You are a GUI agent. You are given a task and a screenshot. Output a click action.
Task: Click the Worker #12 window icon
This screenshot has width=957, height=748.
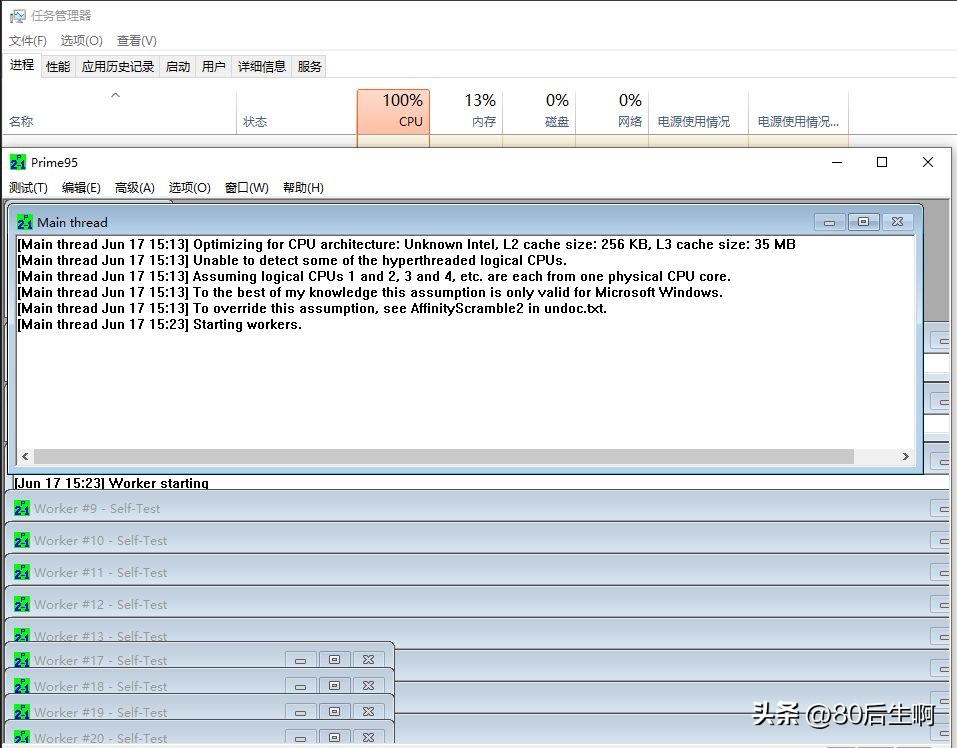pos(22,604)
